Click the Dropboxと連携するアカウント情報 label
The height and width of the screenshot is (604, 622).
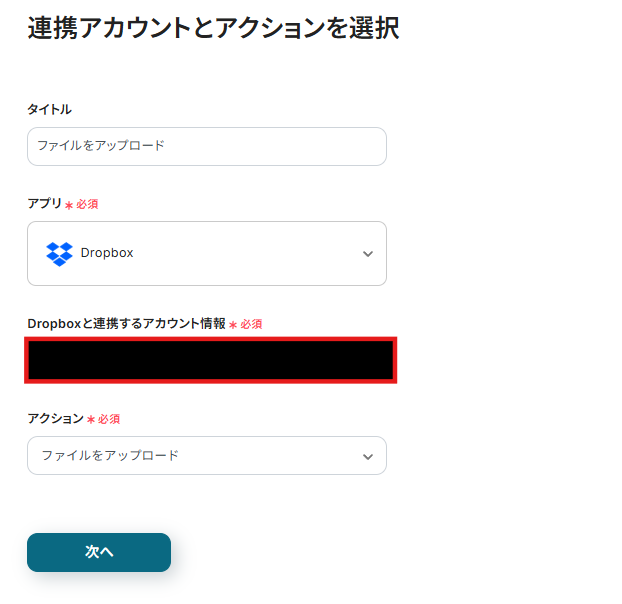pyautogui.click(x=126, y=323)
